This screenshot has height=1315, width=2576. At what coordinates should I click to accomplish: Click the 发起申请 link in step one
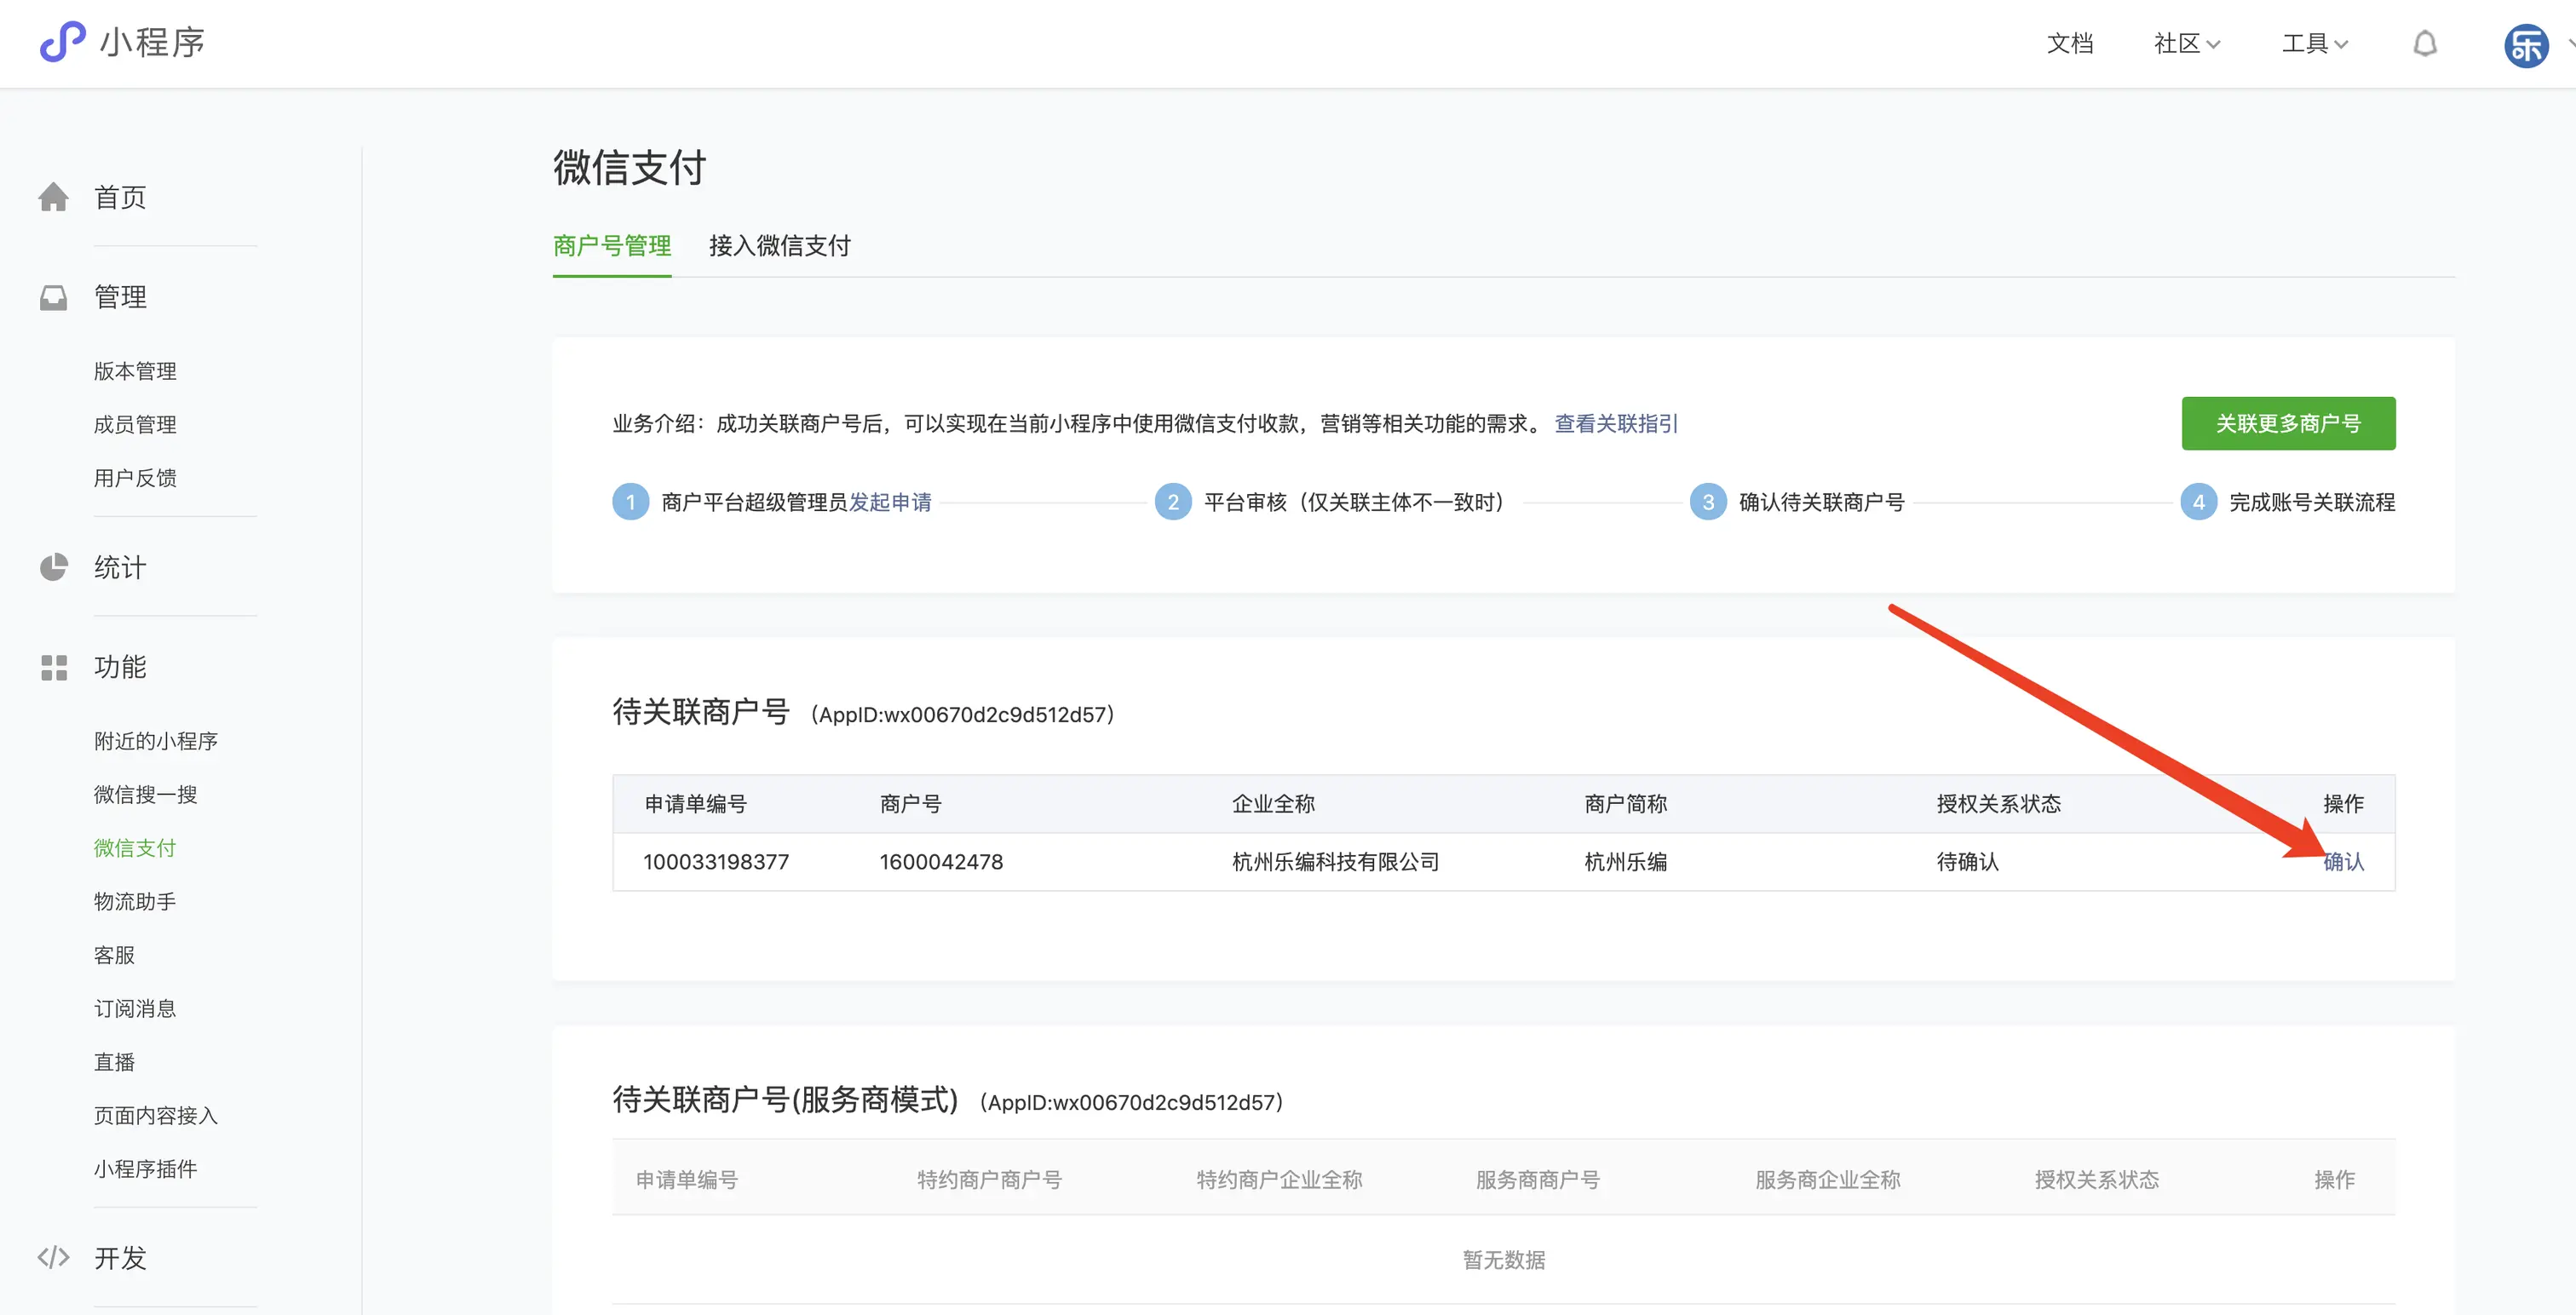pyautogui.click(x=890, y=502)
